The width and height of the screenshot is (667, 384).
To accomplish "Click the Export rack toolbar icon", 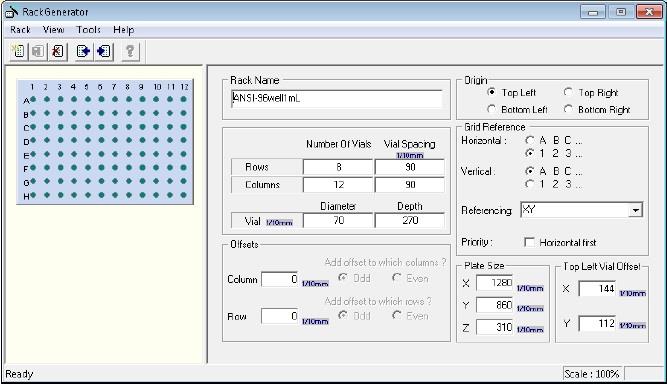I will (84, 51).
